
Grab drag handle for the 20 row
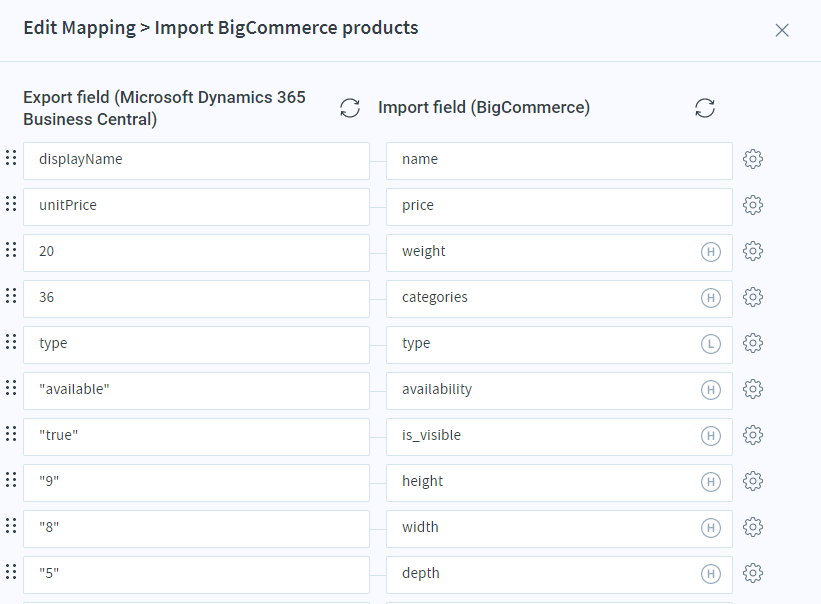pos(11,250)
